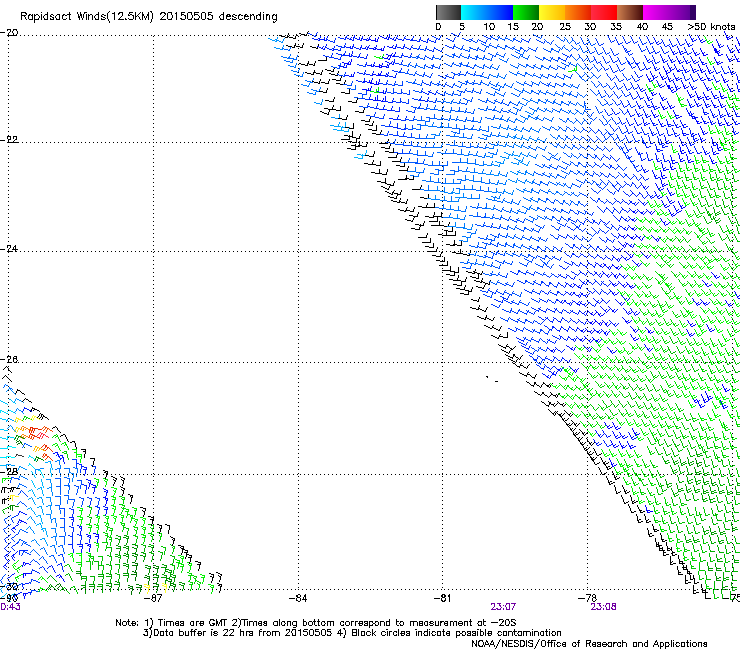Screen dimensions: 740x650
Task: Click the brown 35-40 knots legend swatch
Action: [630, 12]
